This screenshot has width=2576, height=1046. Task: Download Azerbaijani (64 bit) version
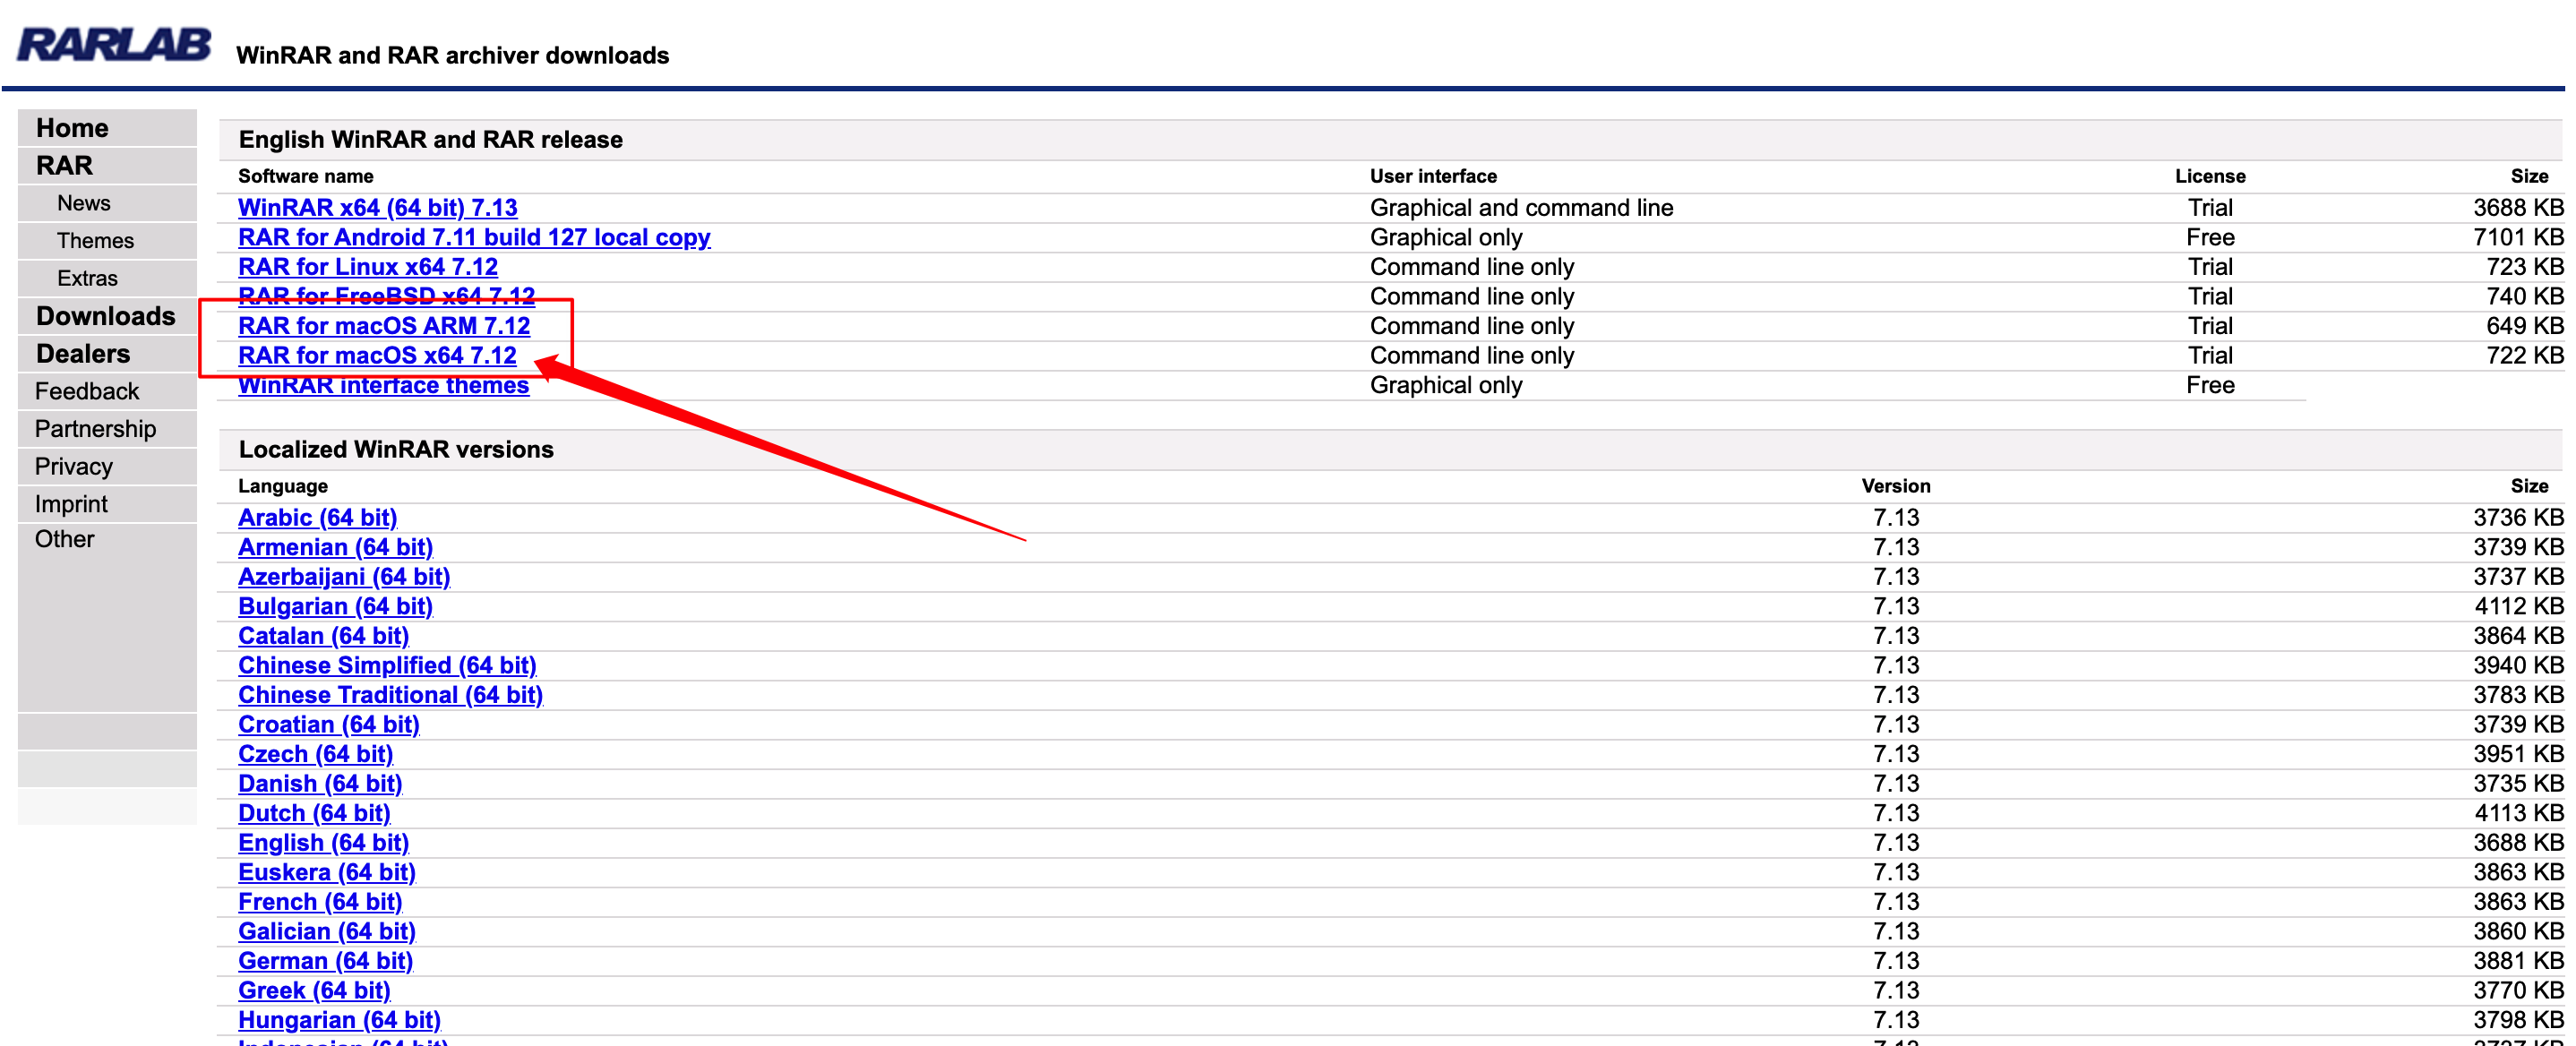pos(344,577)
